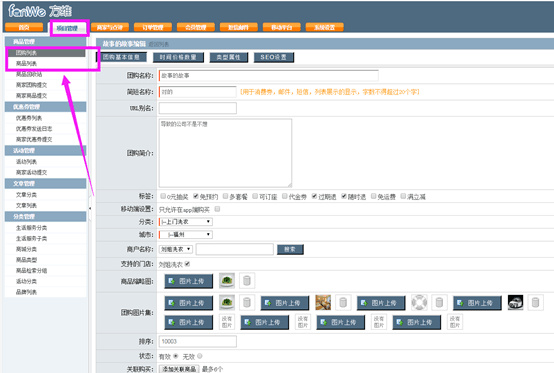Viewport: 554px width, 373px height.
Task: Upload image beside car thumbnail
Action: point(477,303)
